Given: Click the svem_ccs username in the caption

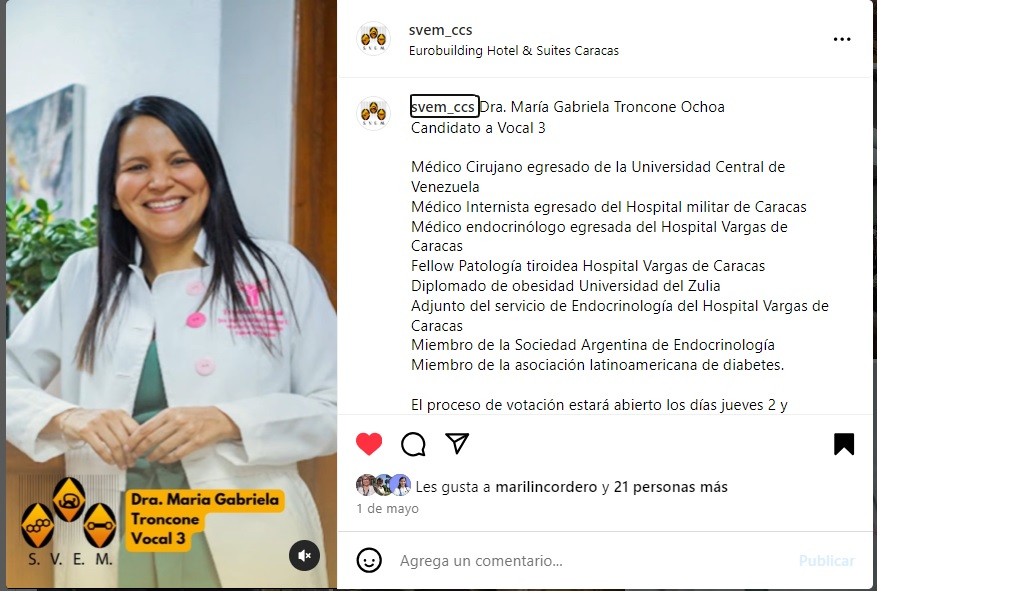Looking at the screenshot, I should (x=443, y=107).
